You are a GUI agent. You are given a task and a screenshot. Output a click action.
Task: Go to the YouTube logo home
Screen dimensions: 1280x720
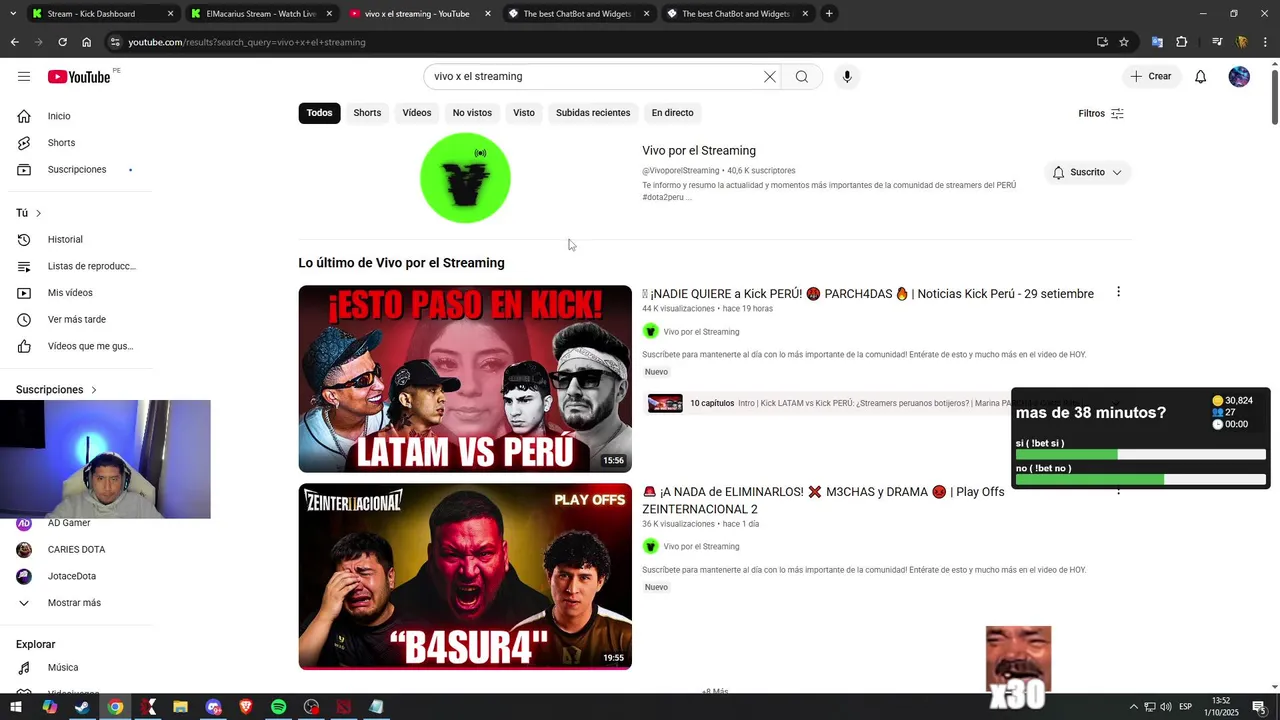click(79, 77)
